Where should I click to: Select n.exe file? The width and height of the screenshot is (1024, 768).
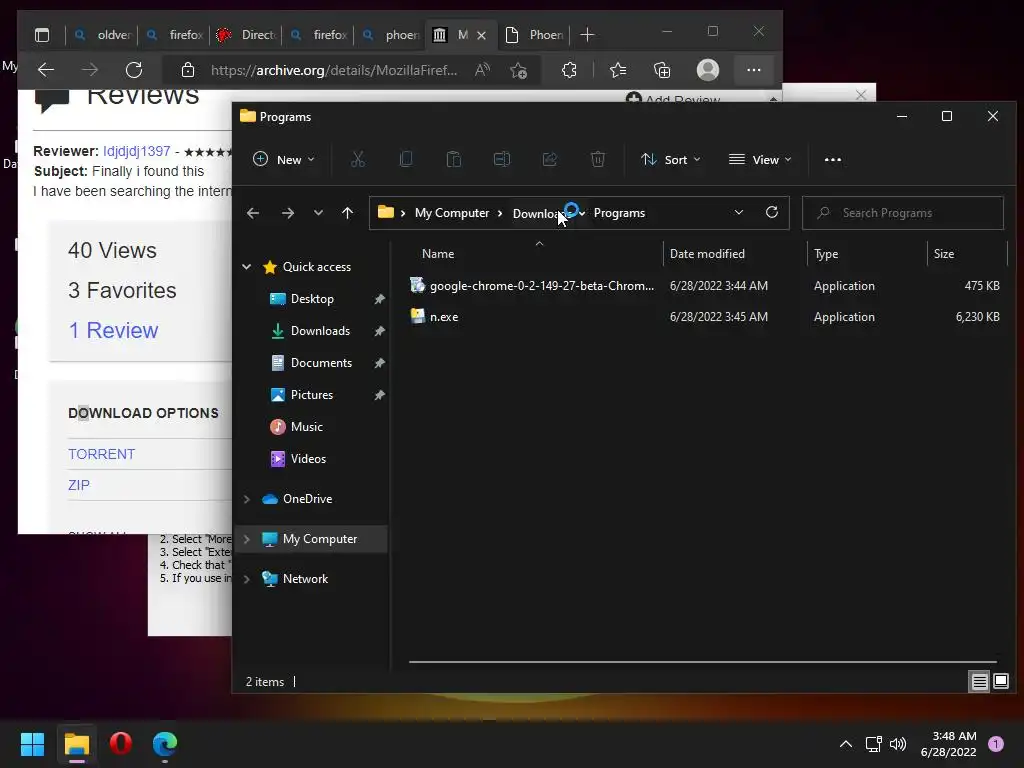444,317
